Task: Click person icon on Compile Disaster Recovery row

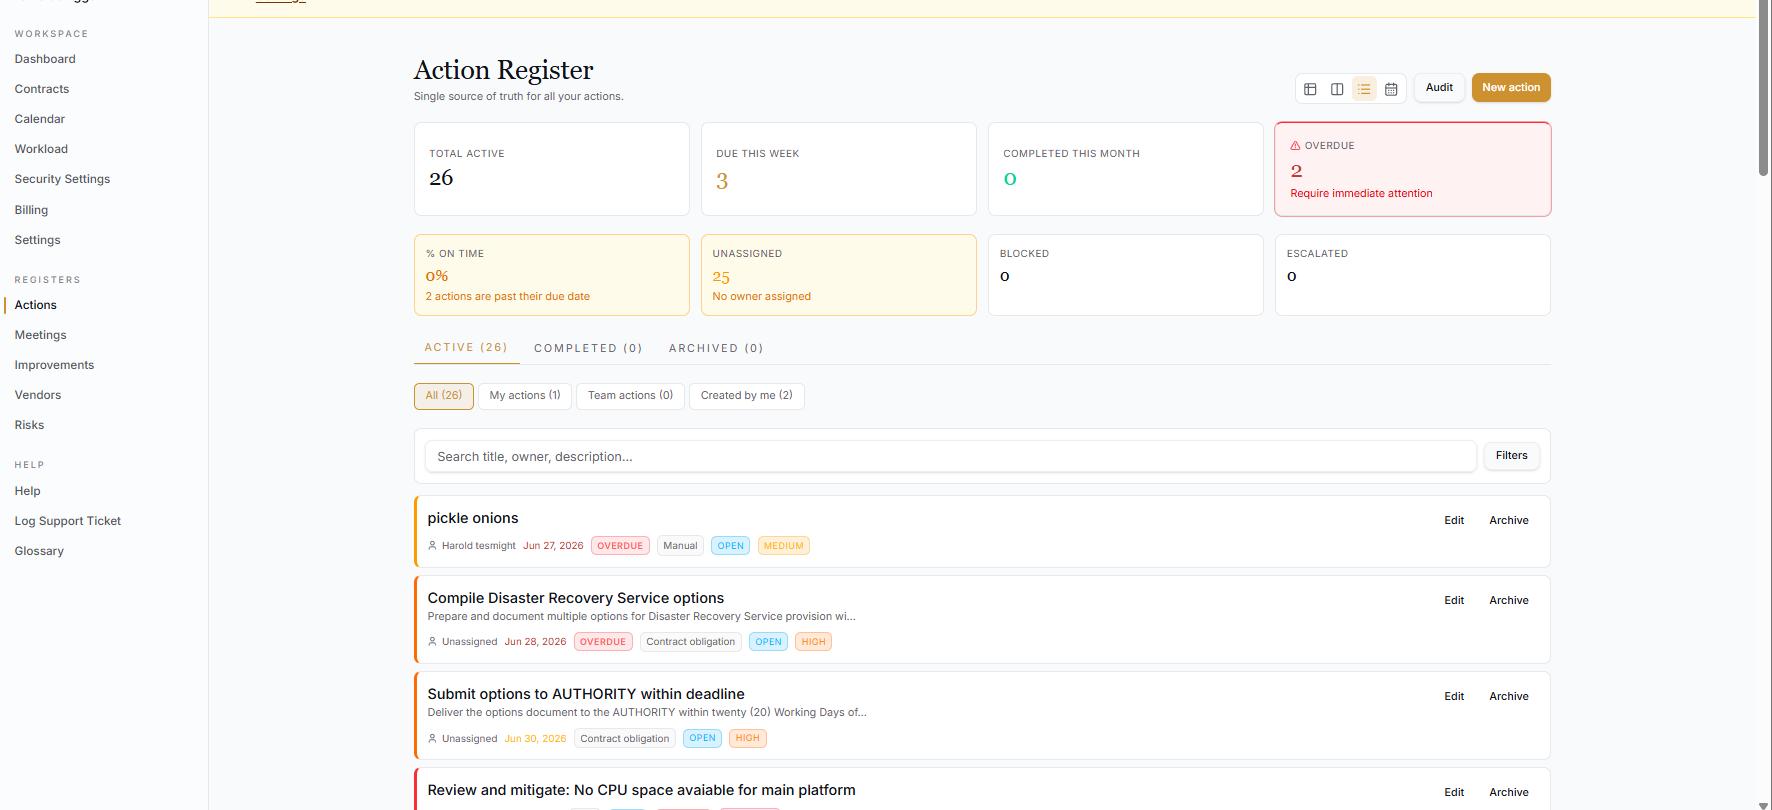Action: point(432,642)
